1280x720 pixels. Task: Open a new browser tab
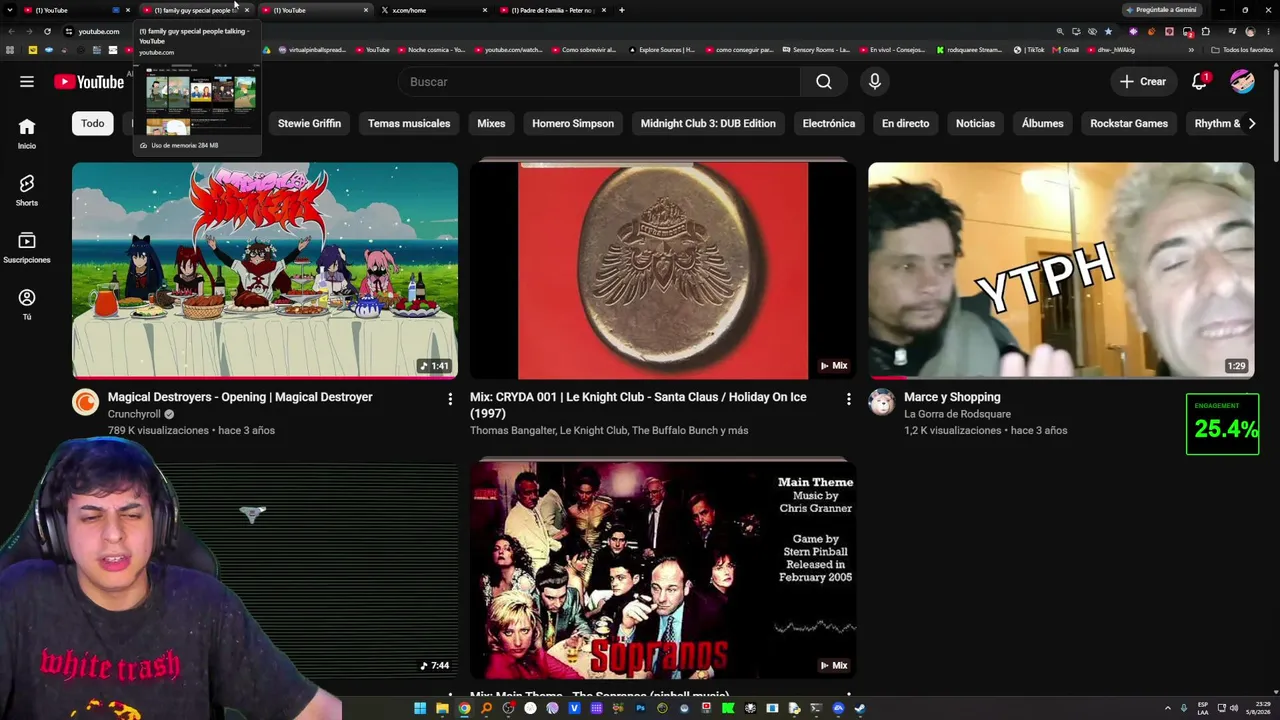click(621, 10)
